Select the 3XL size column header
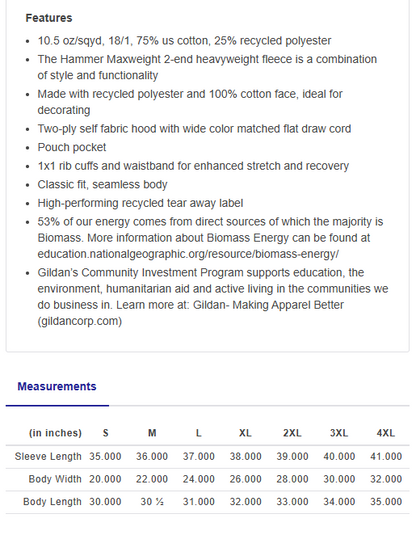 point(339,433)
